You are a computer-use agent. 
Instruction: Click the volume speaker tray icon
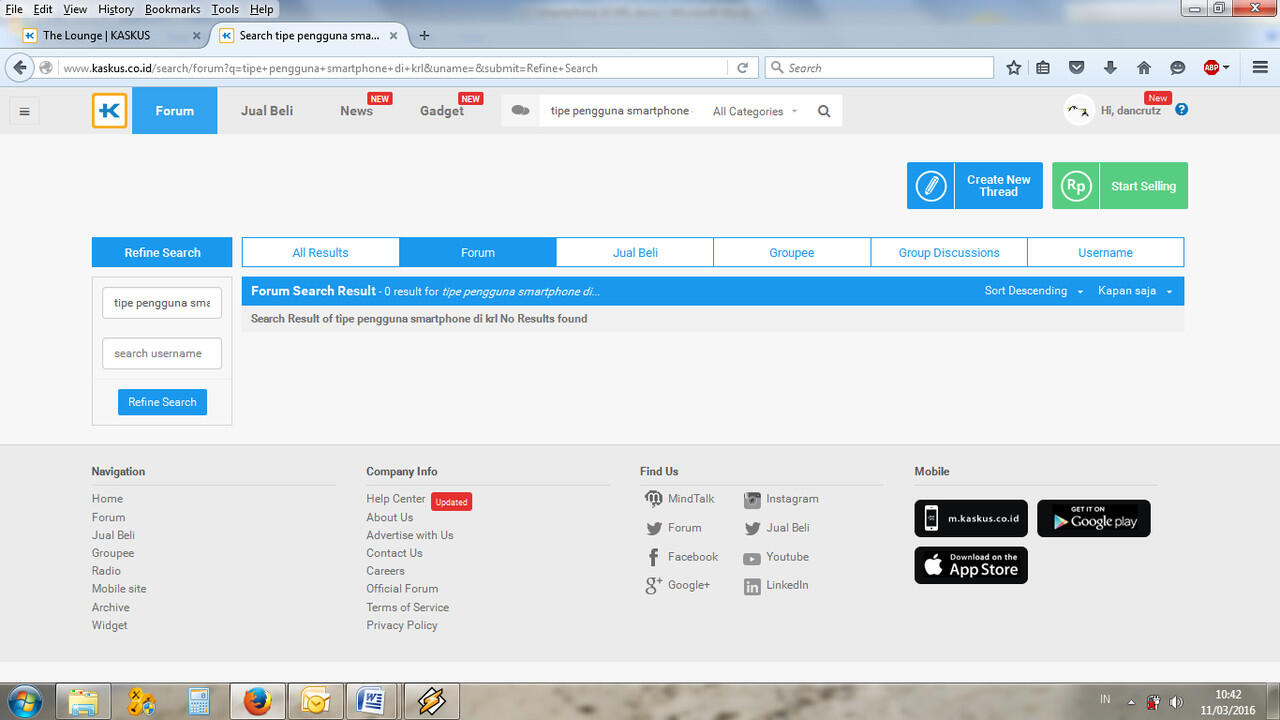click(x=1176, y=702)
